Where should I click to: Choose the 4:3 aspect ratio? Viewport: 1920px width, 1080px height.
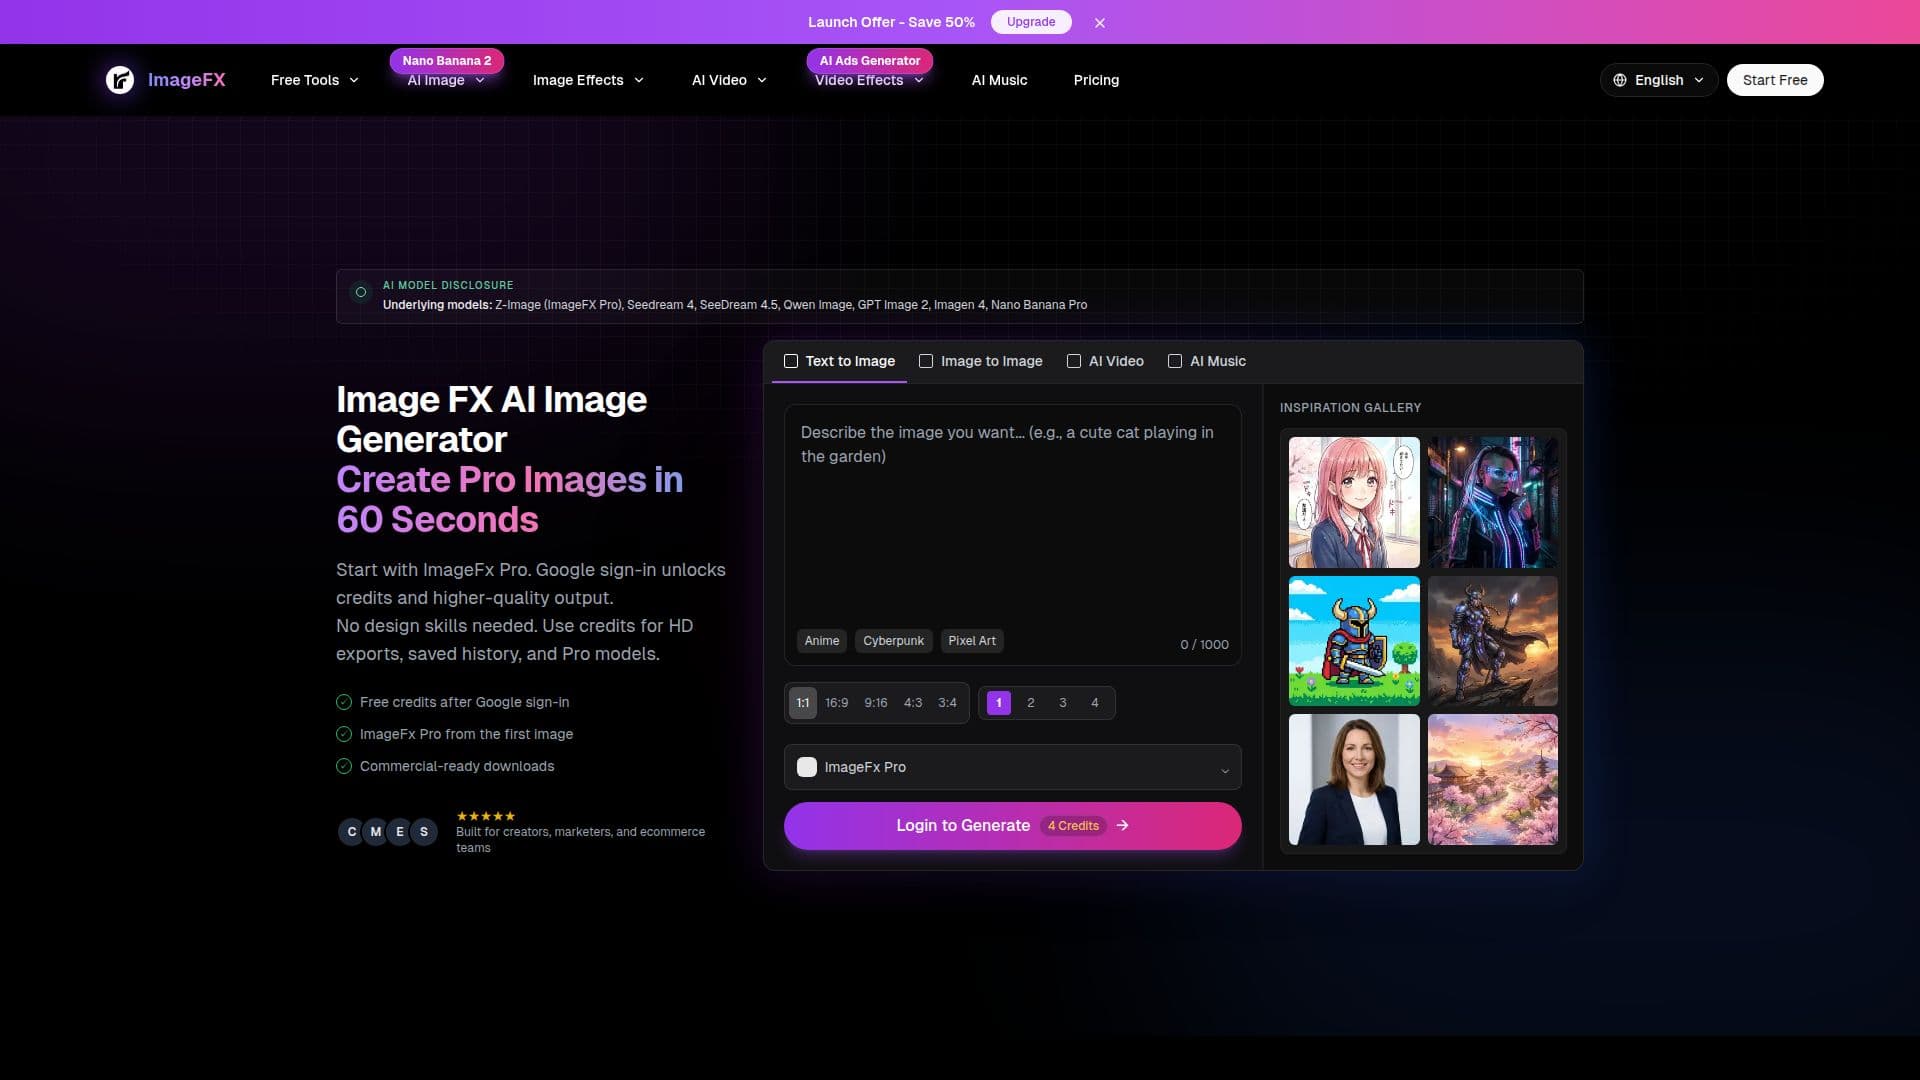[913, 703]
